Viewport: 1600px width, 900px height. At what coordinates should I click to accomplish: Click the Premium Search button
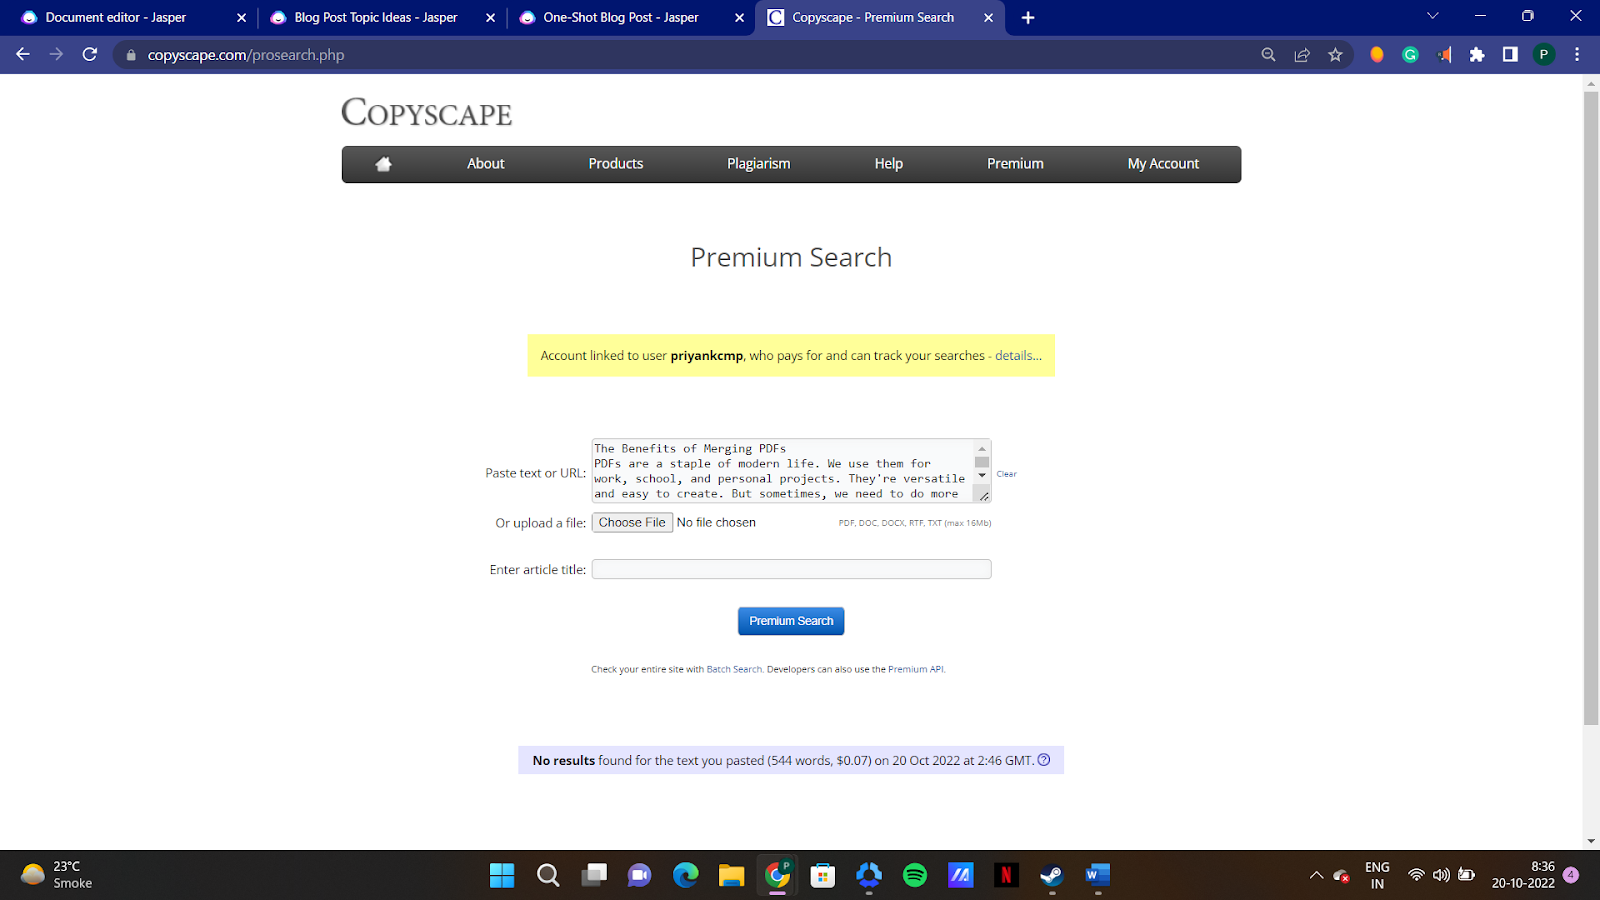click(791, 621)
